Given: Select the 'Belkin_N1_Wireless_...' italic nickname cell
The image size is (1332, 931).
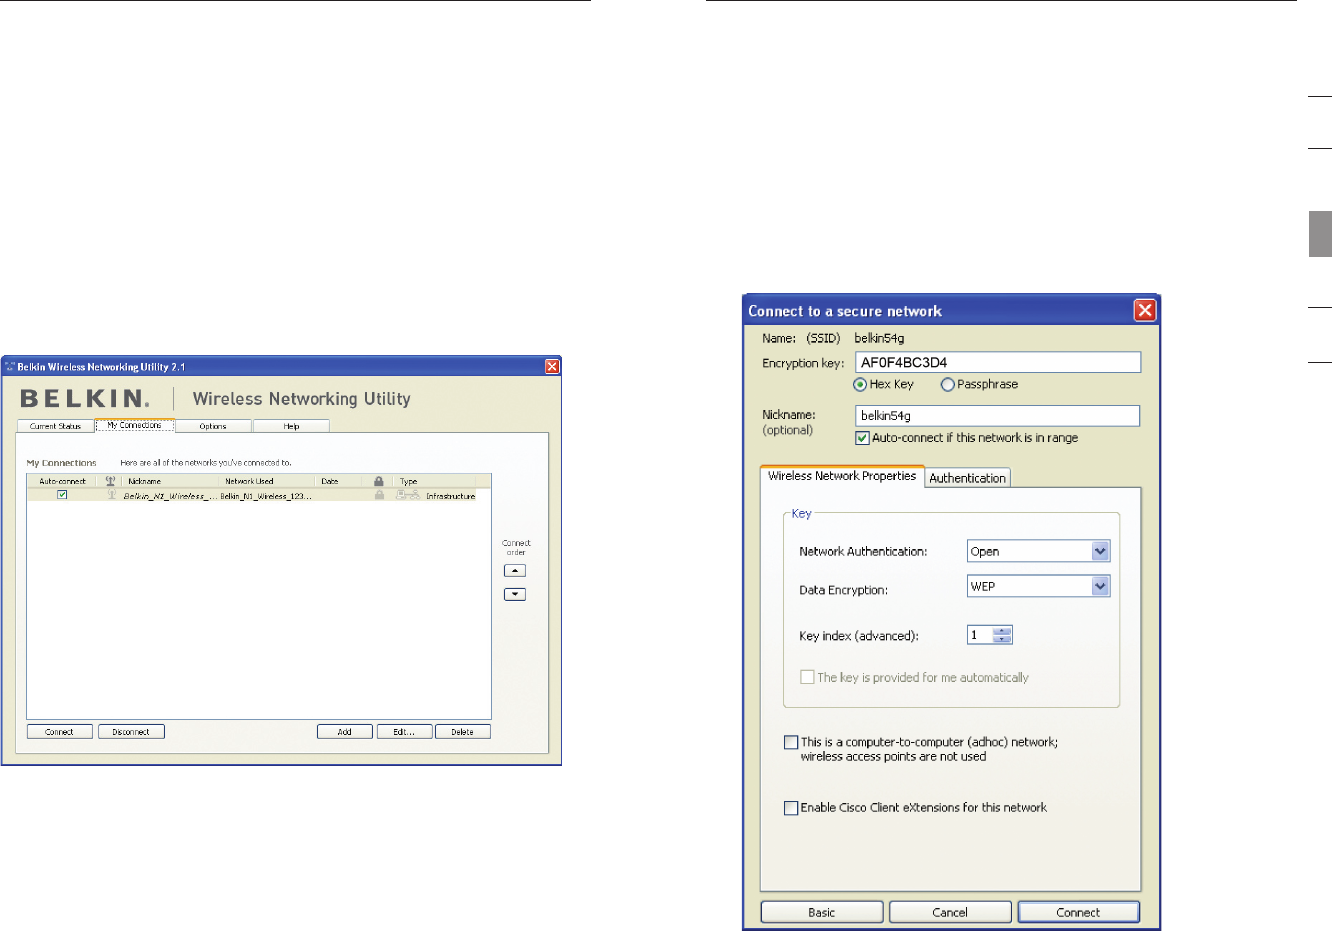Looking at the screenshot, I should (x=170, y=496).
